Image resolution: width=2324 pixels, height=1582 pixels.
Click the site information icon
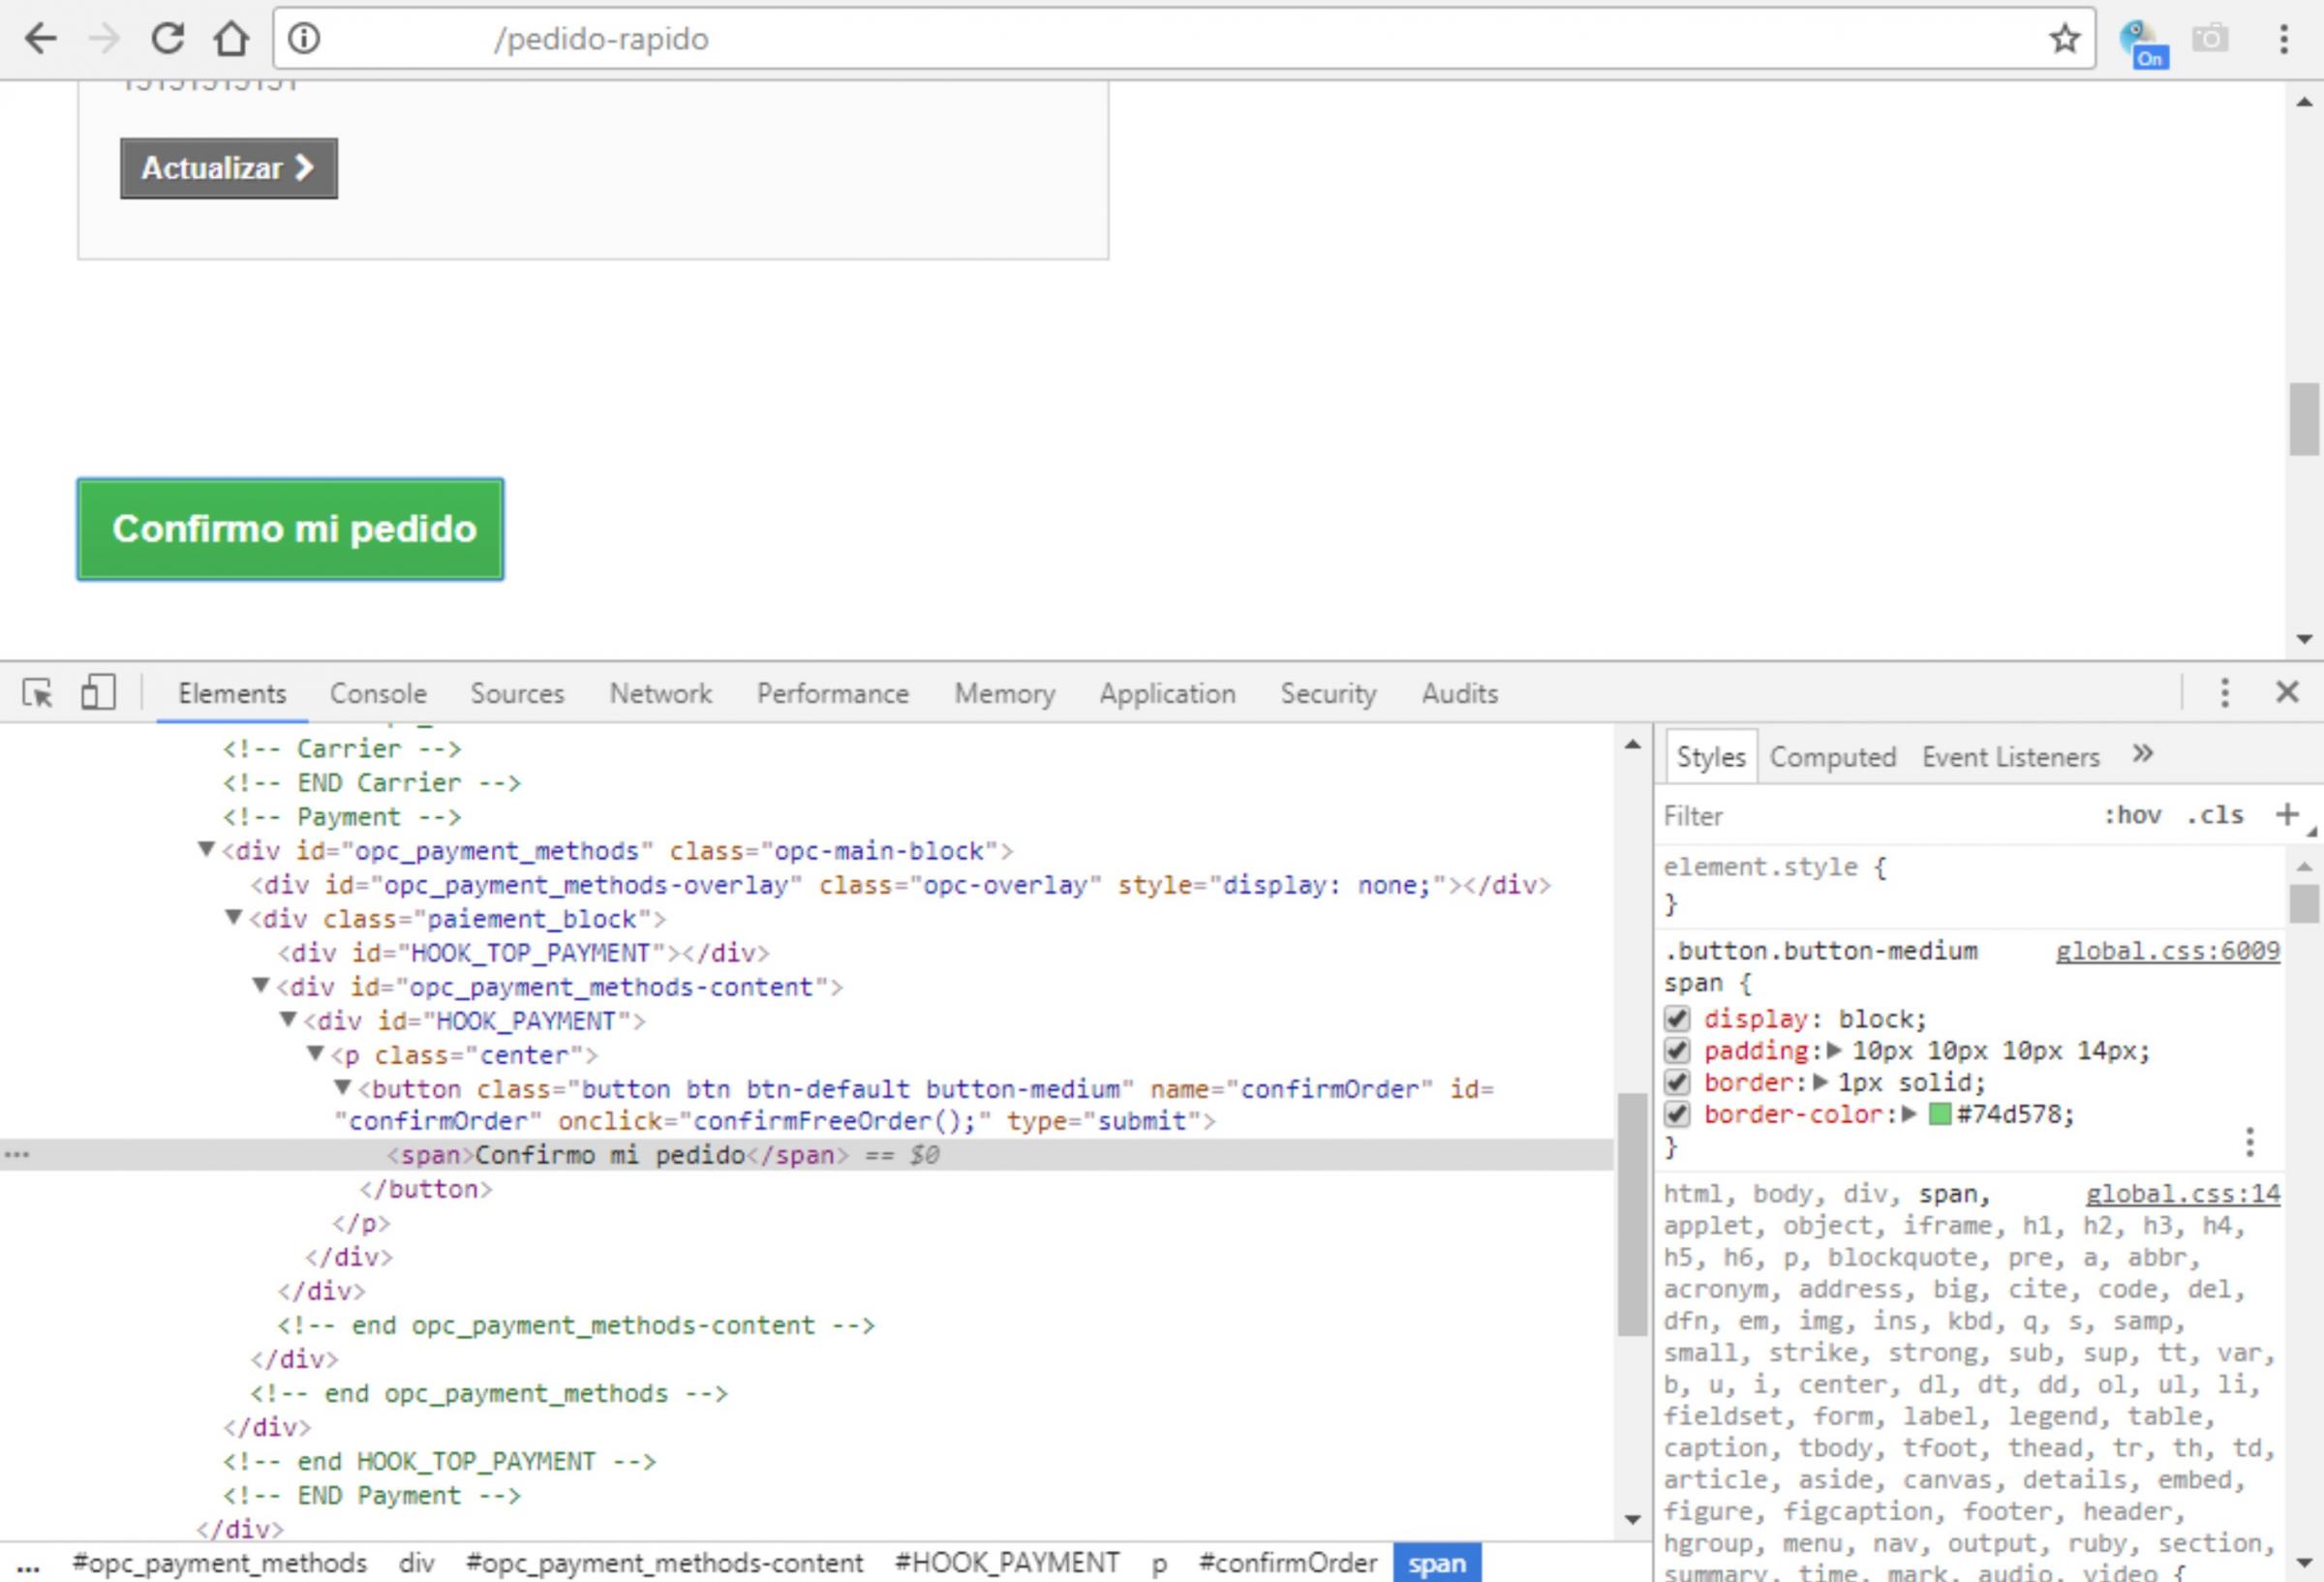pyautogui.click(x=304, y=39)
